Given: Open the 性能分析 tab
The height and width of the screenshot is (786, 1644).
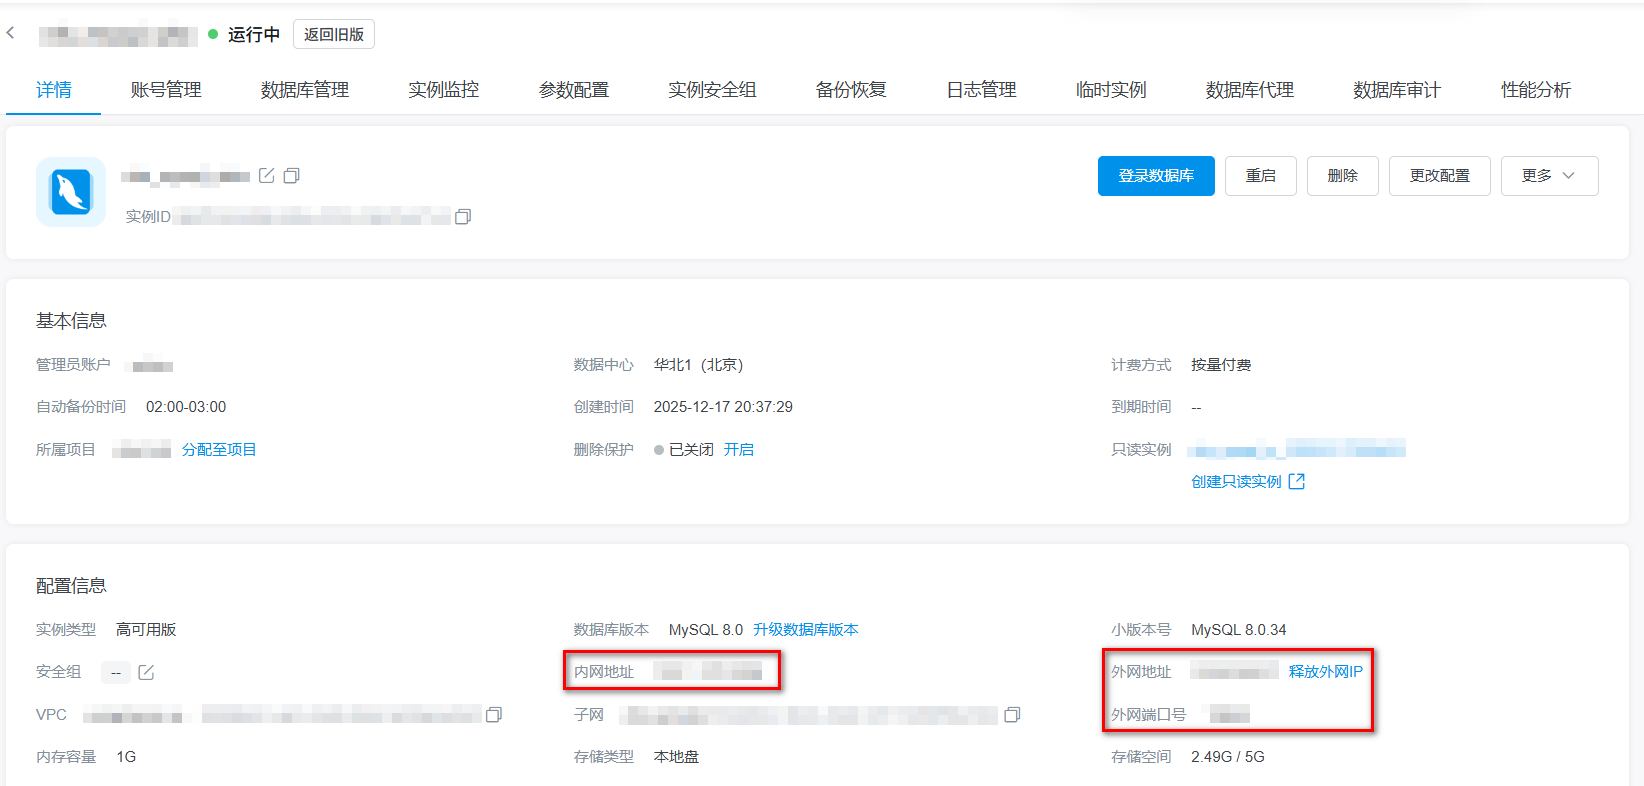Looking at the screenshot, I should point(1536,90).
